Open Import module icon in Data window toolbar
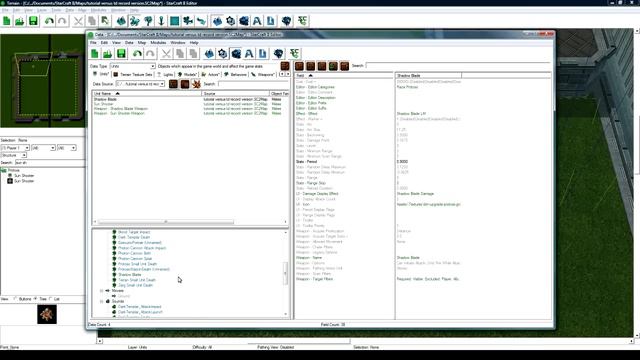The height and width of the screenshot is (360, 640). pos(262,53)
